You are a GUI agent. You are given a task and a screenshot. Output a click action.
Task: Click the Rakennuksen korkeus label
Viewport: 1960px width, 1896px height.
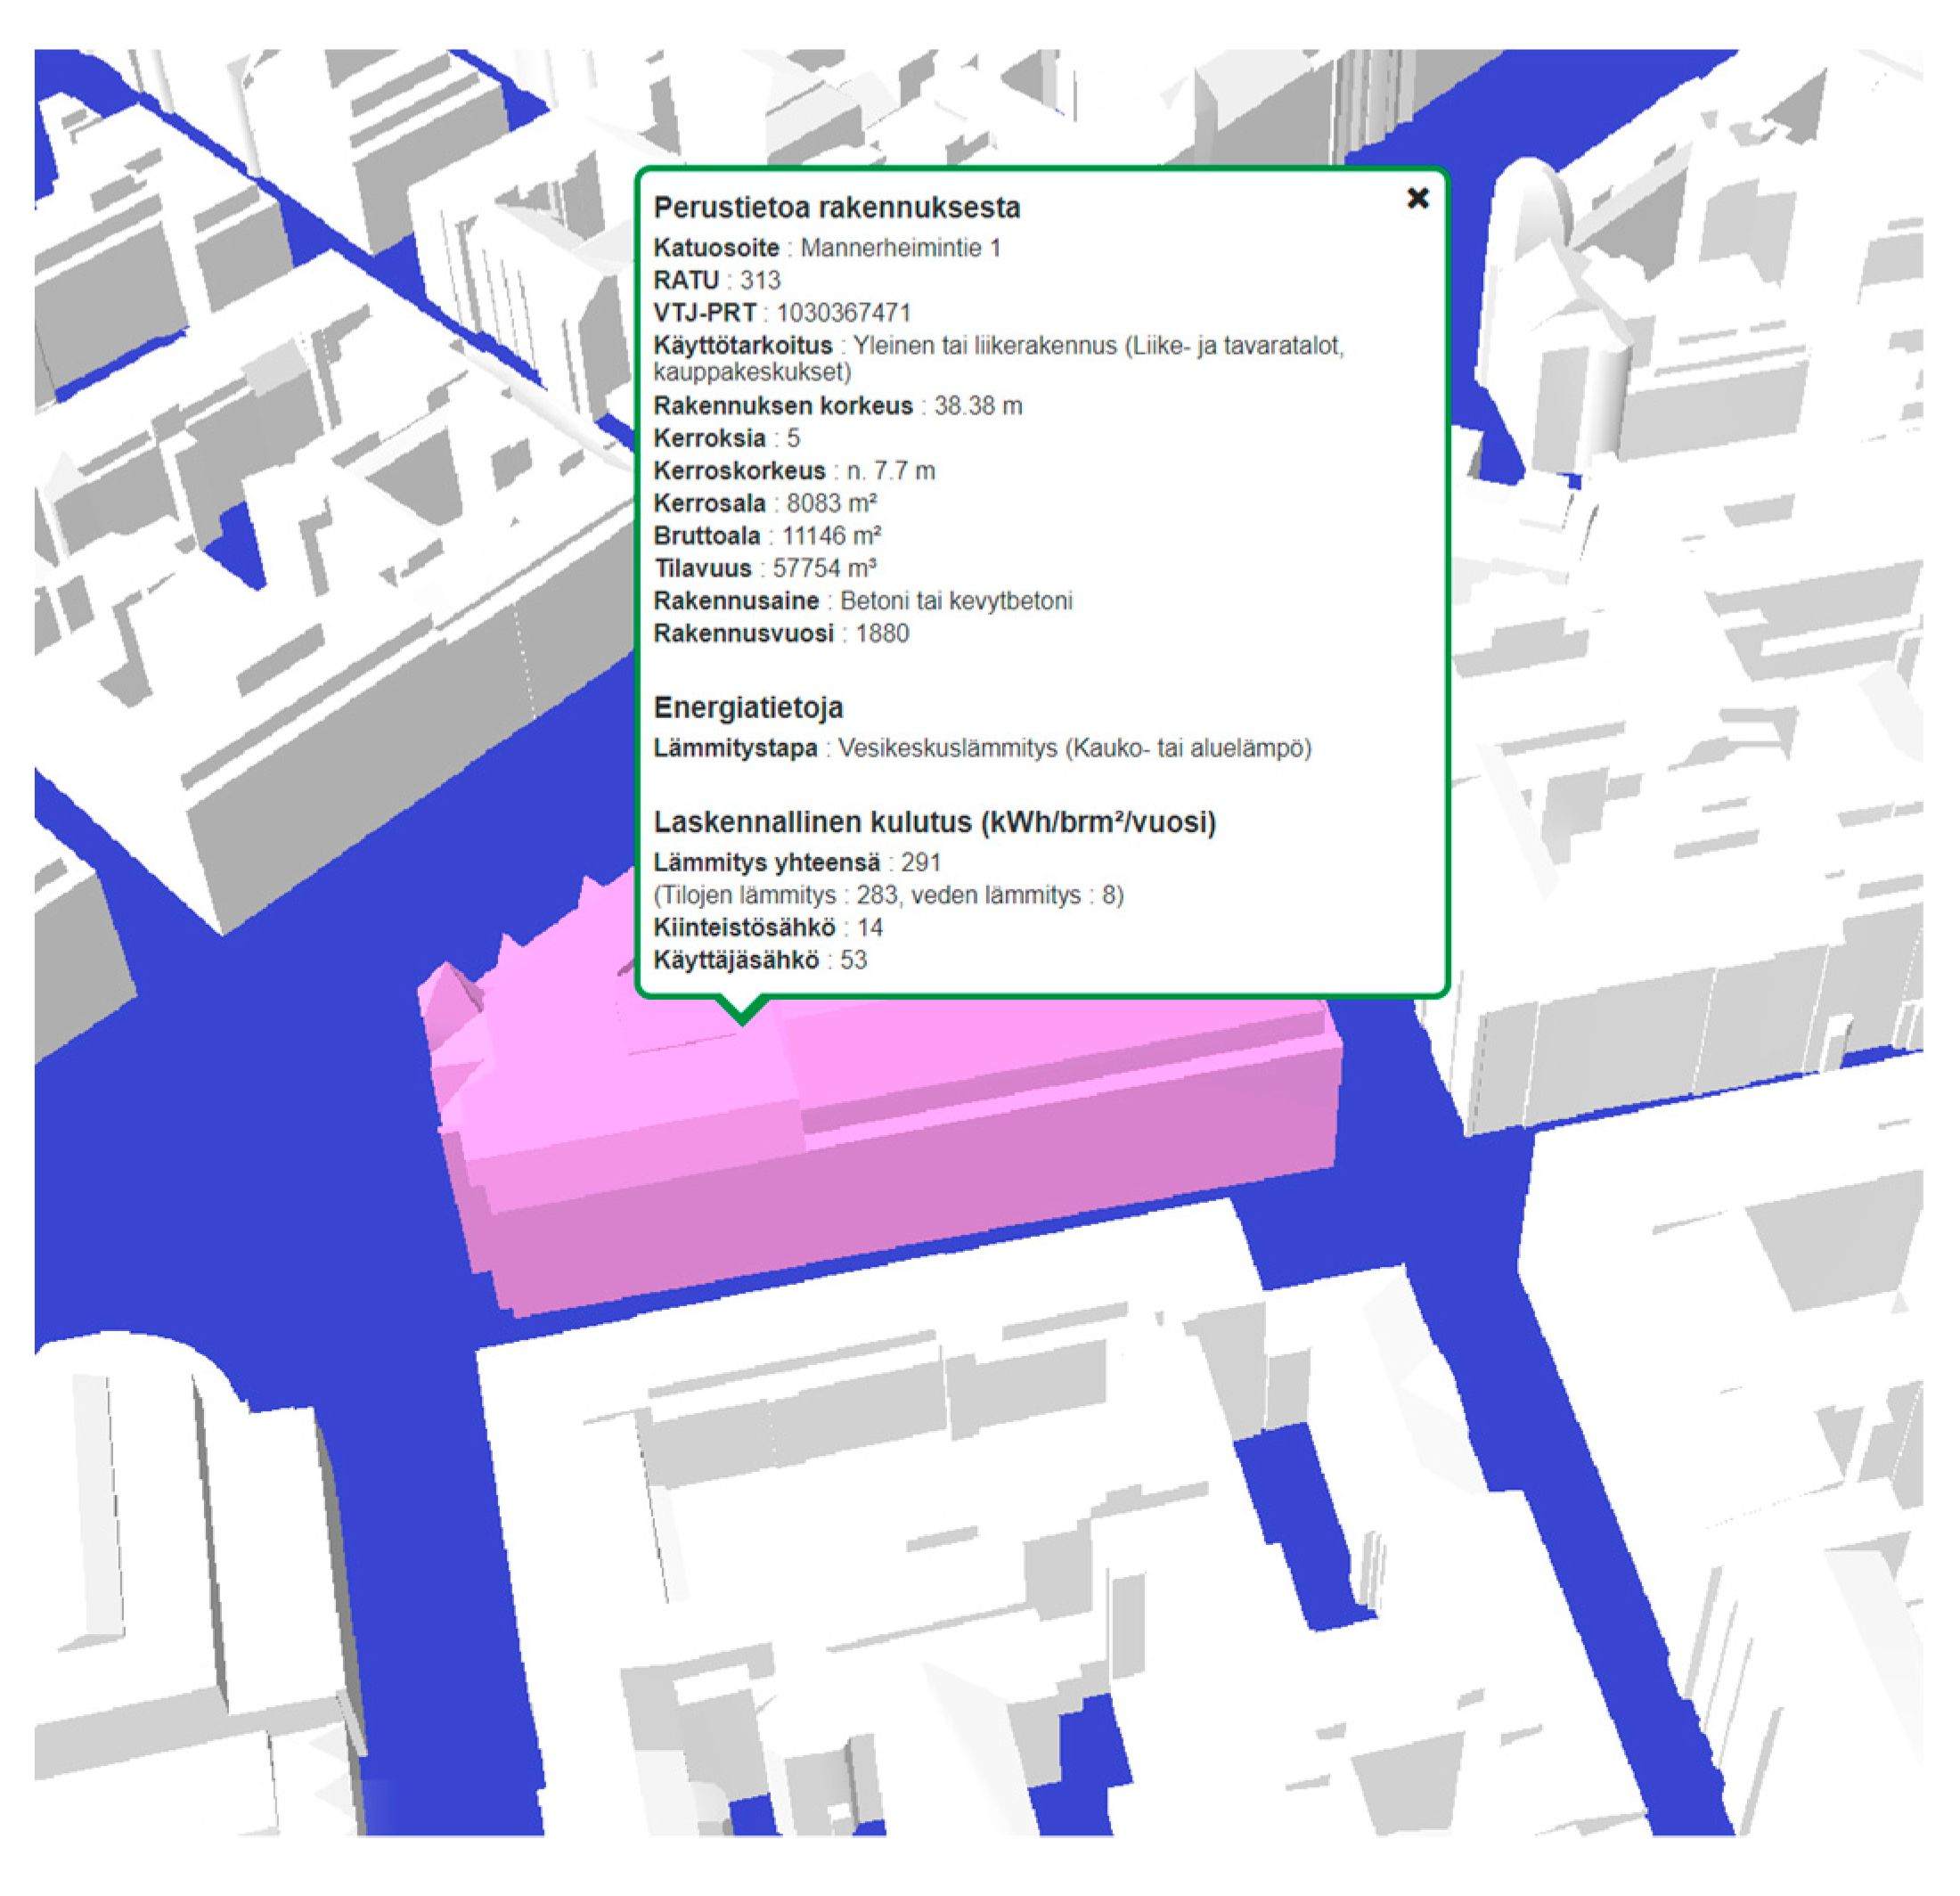[783, 406]
